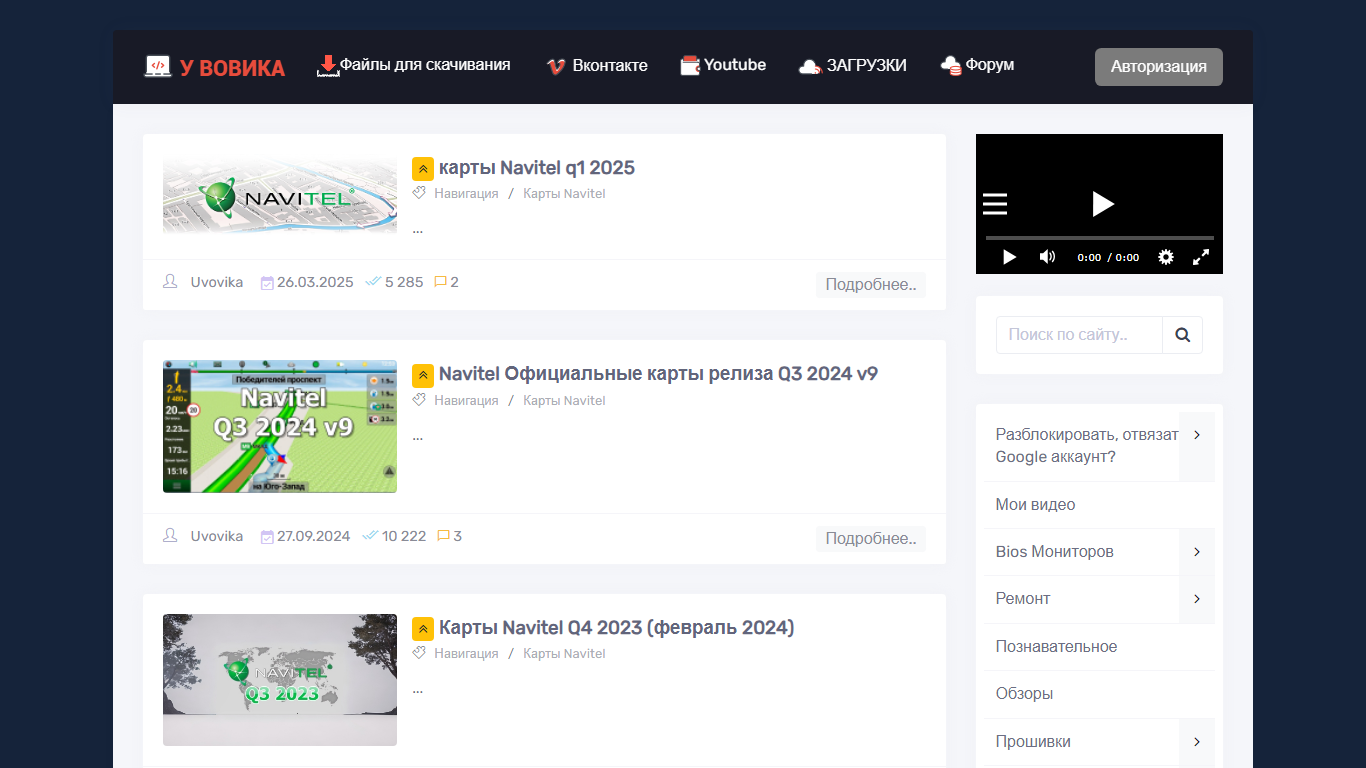1366x768 pixels.
Task: Click the views checkmark icon beside 5 285
Action: [373, 282]
